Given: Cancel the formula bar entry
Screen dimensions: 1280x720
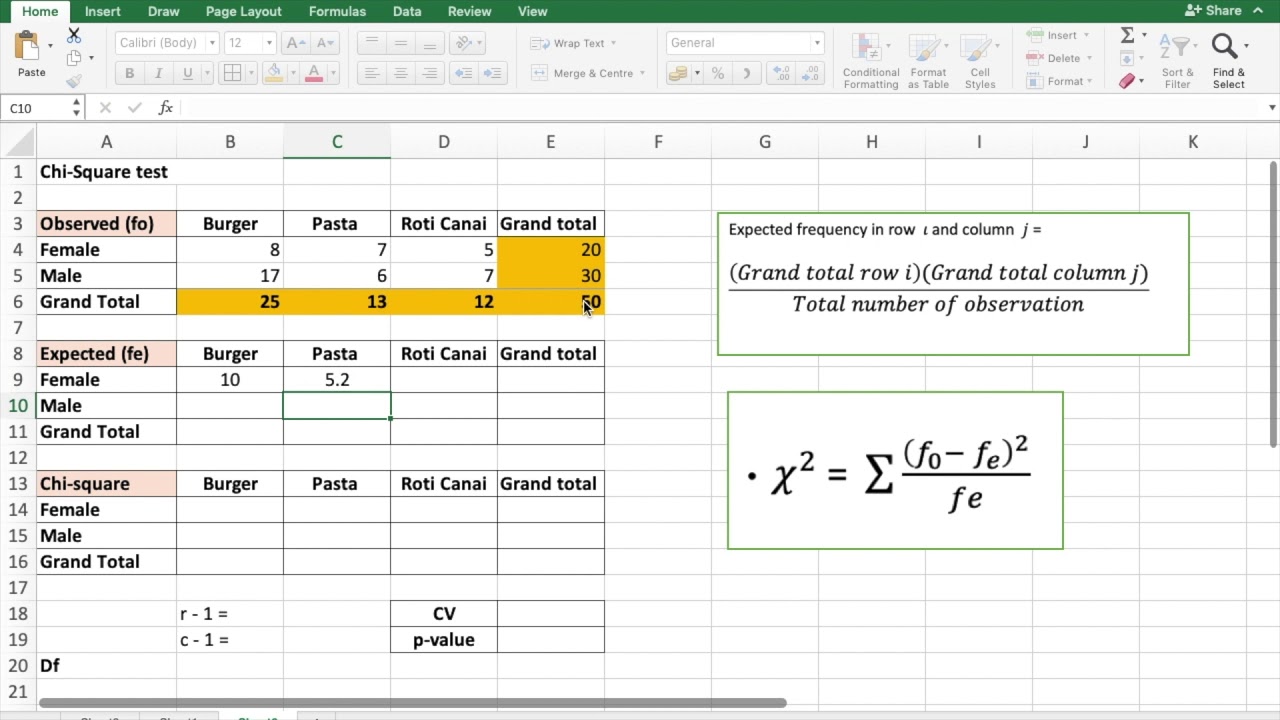Looking at the screenshot, I should [106, 108].
